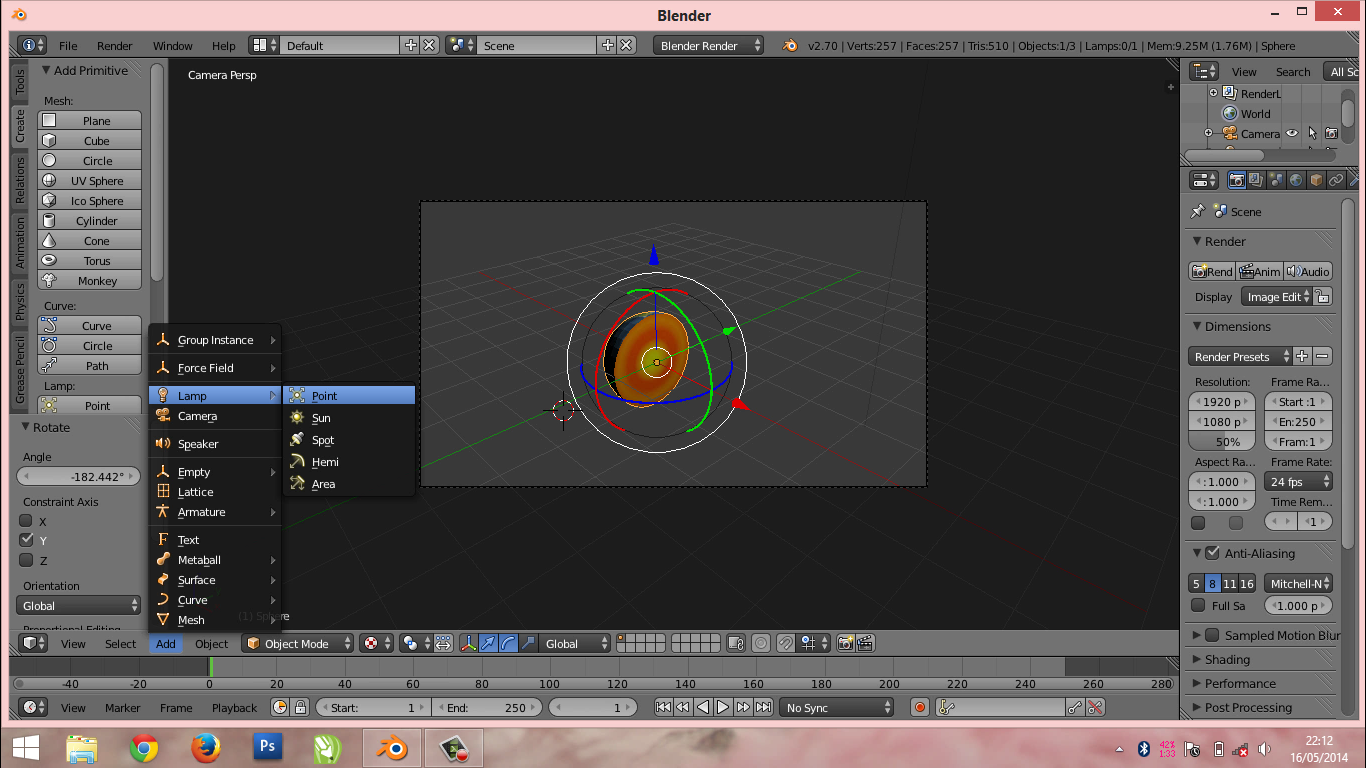Viewport: 1366px width, 768px height.
Task: Open the Object Mode dropdown
Action: coord(300,644)
